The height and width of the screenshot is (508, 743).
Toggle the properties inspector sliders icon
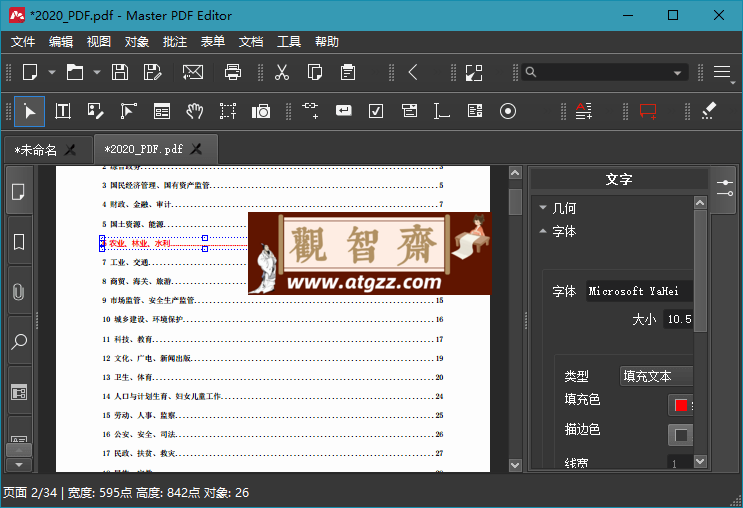tap(725, 188)
